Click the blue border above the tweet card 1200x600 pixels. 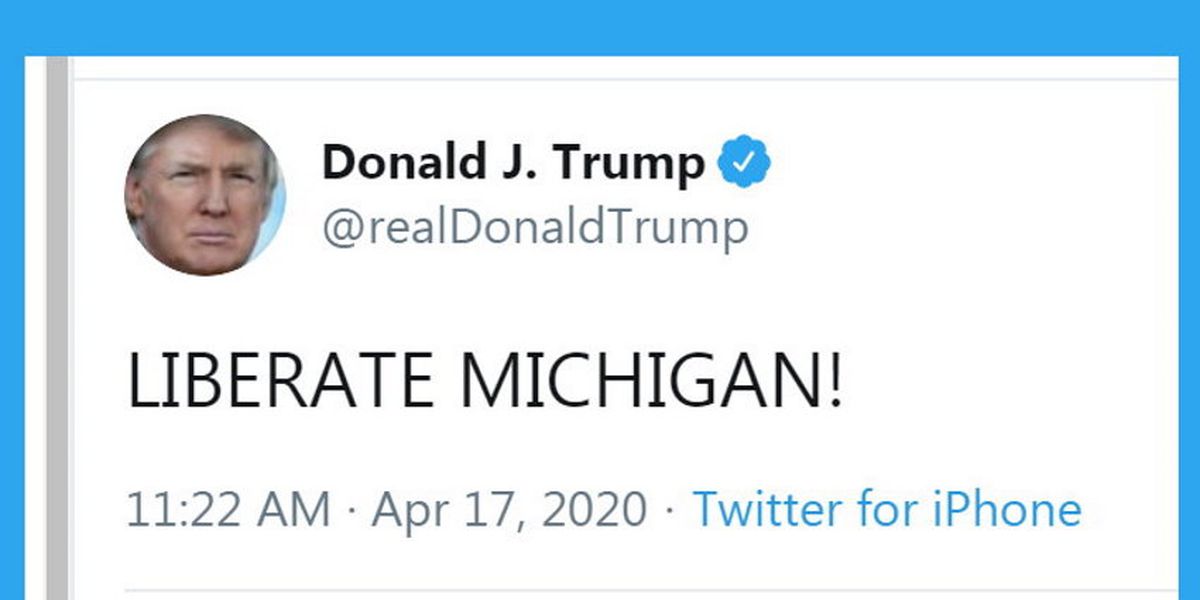pyautogui.click(x=600, y=27)
